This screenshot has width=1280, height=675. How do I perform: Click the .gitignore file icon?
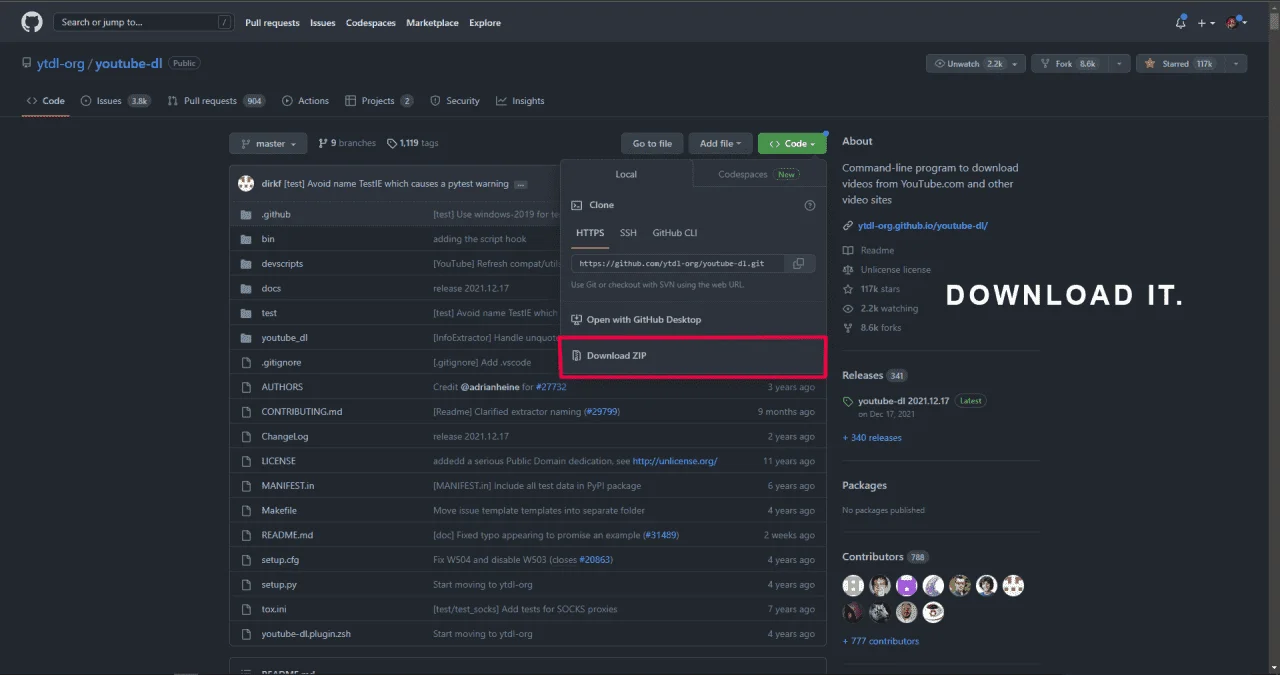coord(245,362)
